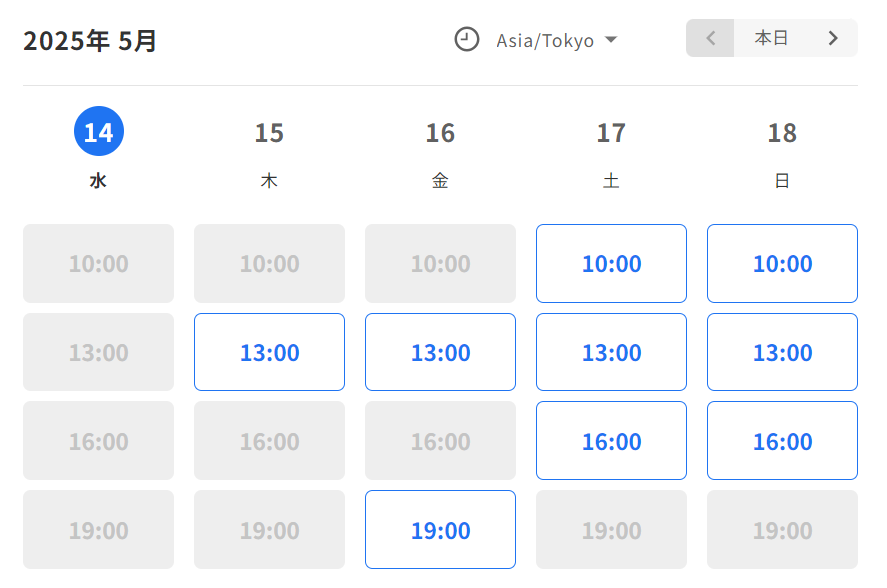Click the 2025年 5月 month heading
887x588 pixels.
point(89,41)
